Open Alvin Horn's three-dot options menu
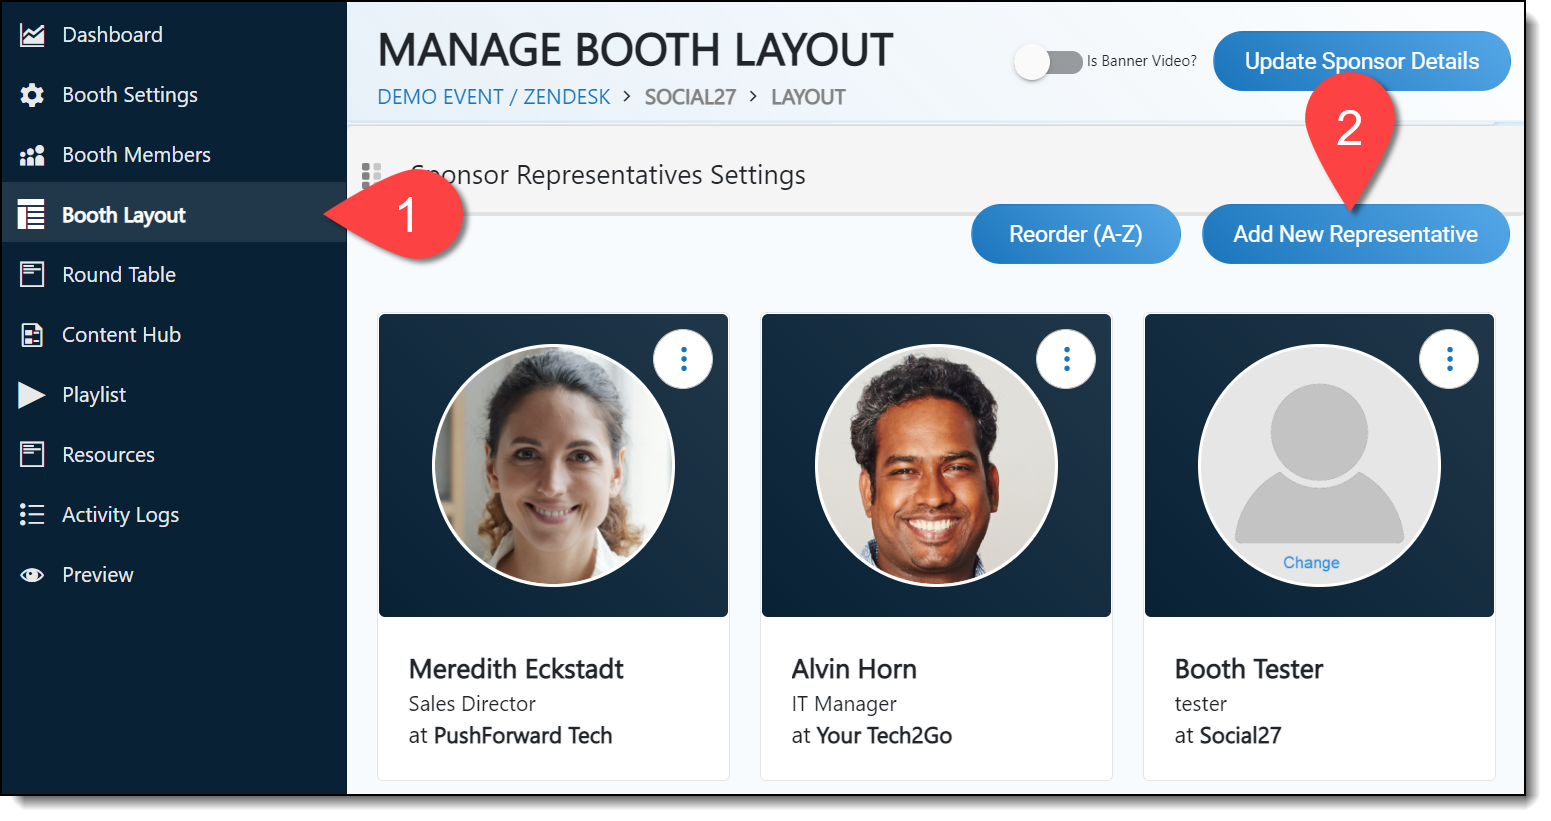The width and height of the screenshot is (1551, 821). [1066, 359]
